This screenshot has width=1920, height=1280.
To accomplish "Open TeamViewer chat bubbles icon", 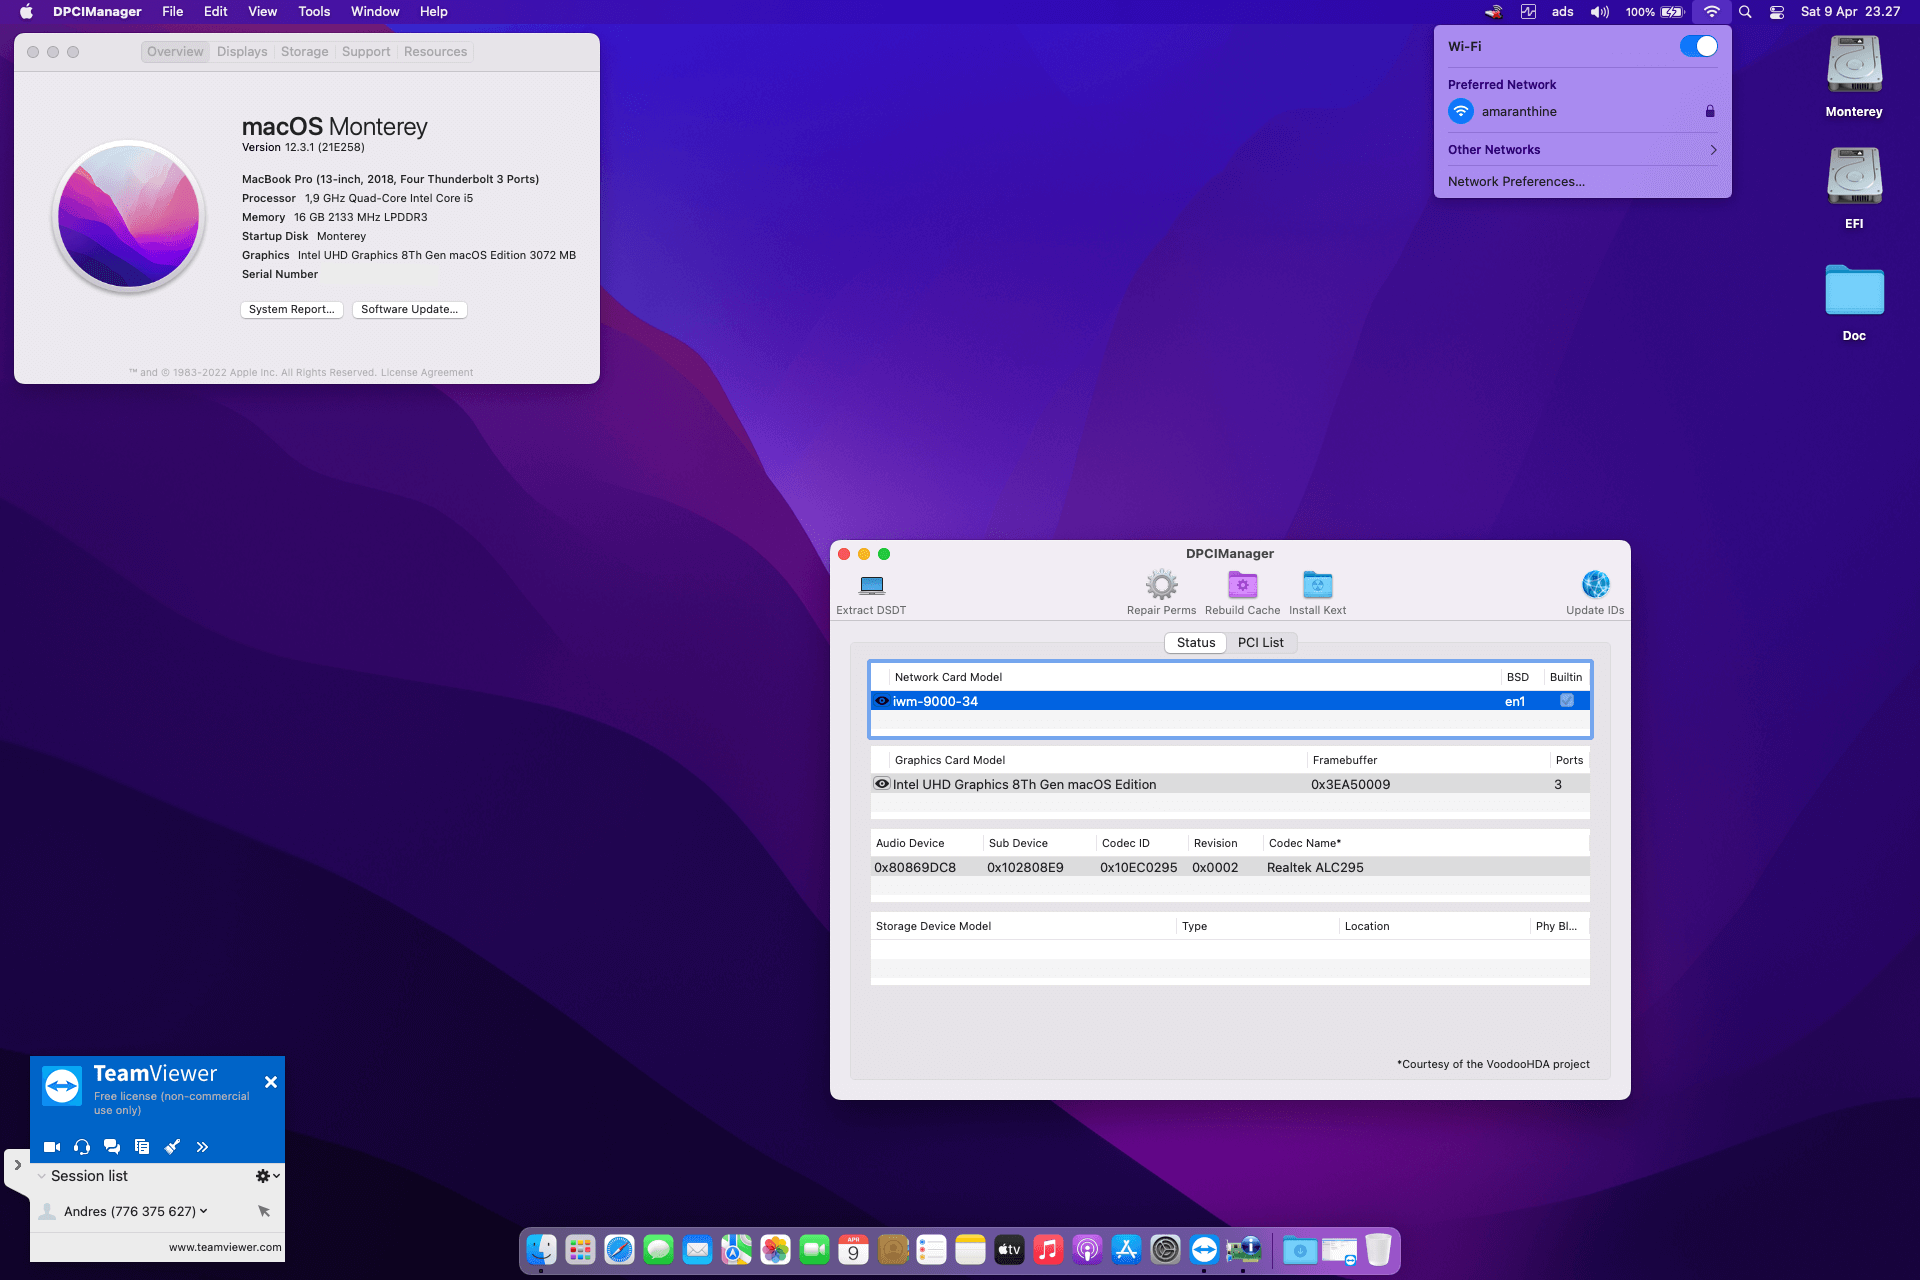I will [112, 1147].
